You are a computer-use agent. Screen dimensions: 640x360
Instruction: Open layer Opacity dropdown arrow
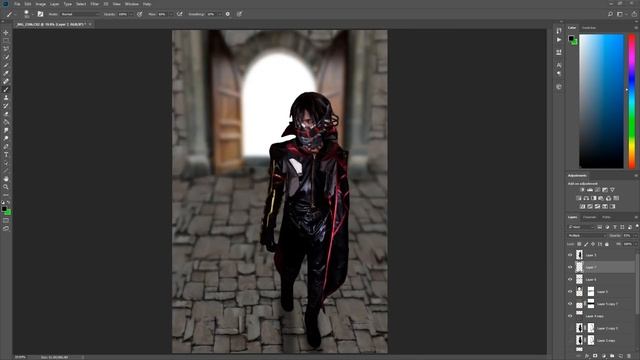(x=636, y=236)
